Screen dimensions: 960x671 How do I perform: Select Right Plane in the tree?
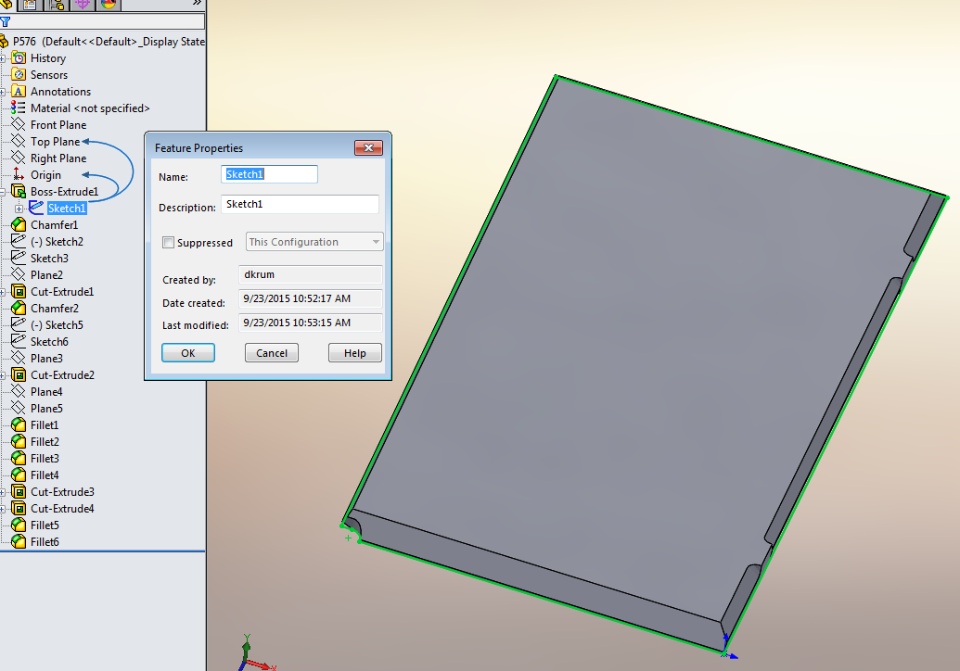(x=58, y=158)
